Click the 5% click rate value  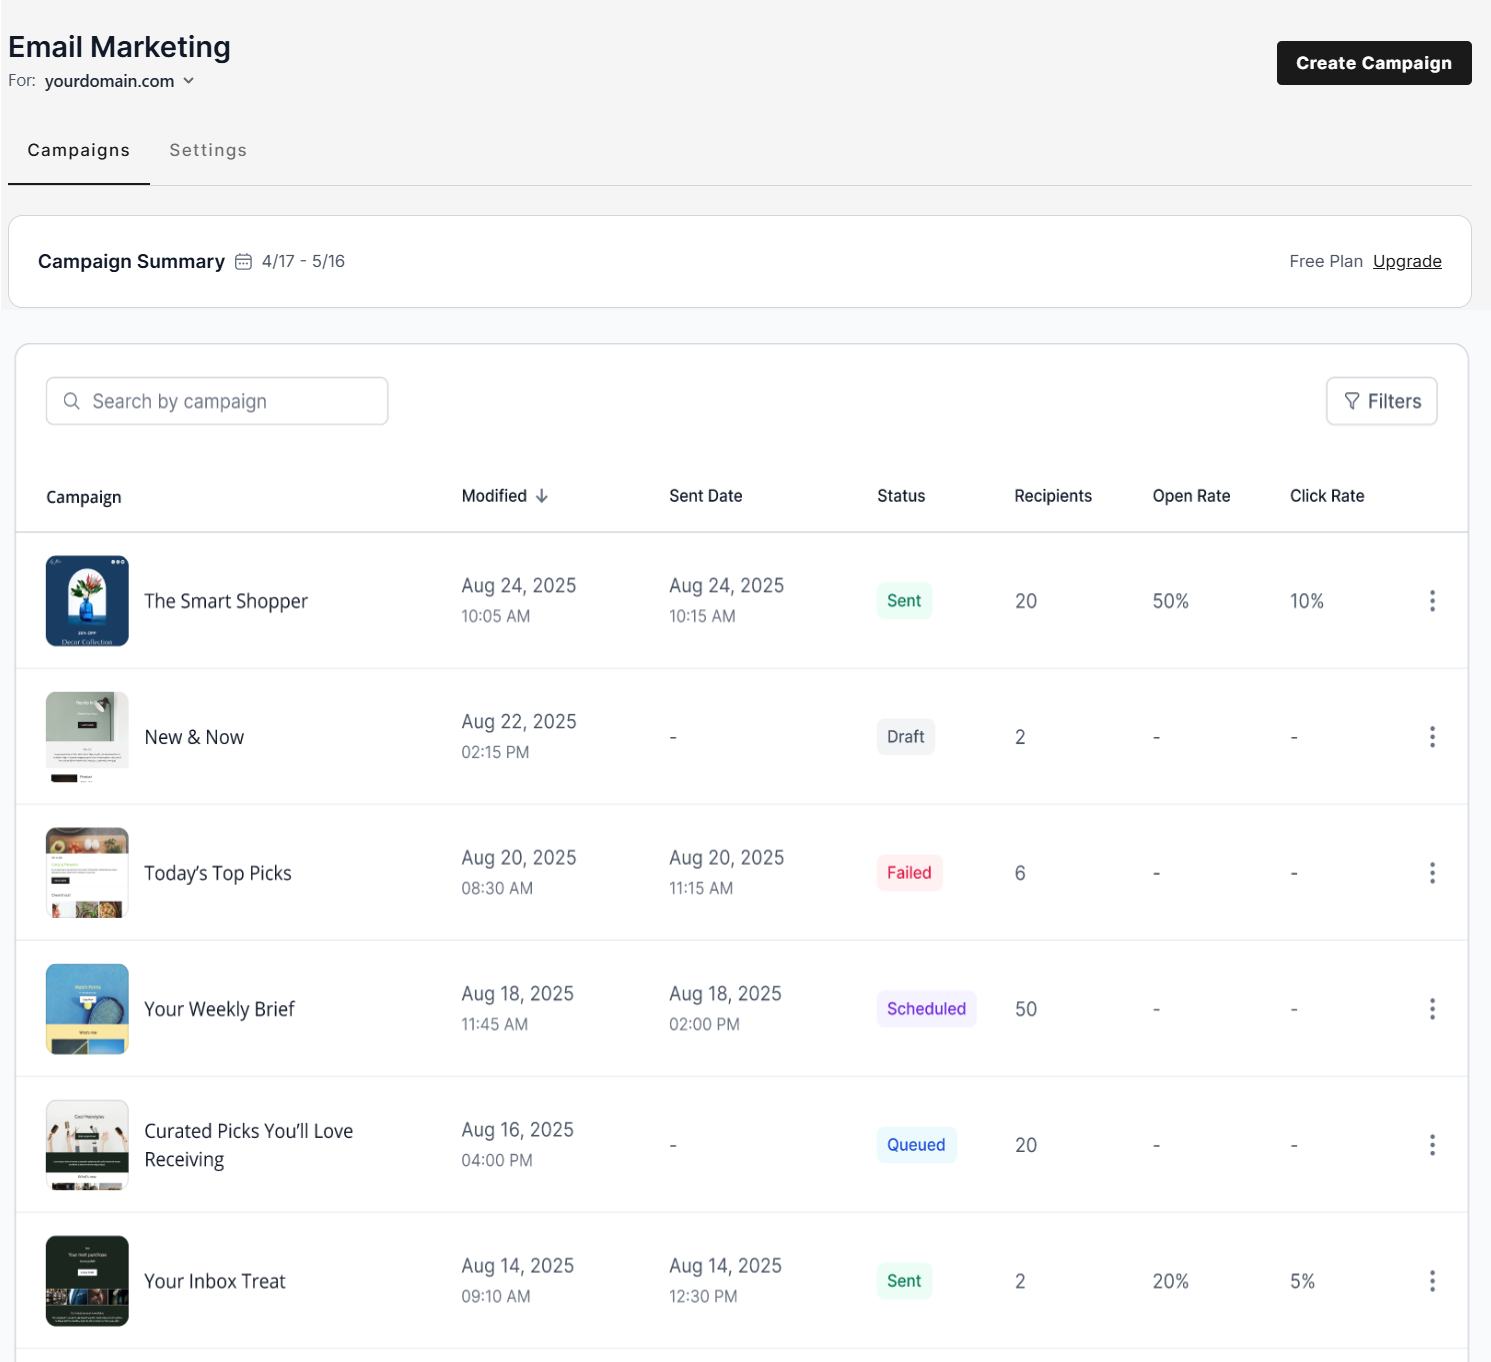pos(1302,1281)
